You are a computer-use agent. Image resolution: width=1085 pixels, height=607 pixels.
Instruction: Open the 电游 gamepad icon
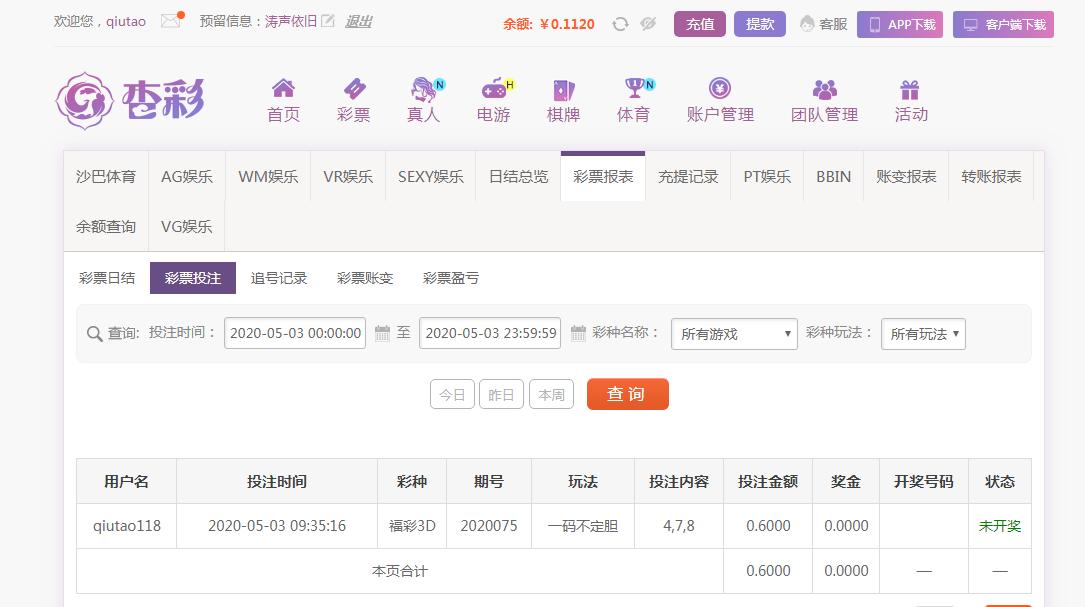tap(493, 89)
